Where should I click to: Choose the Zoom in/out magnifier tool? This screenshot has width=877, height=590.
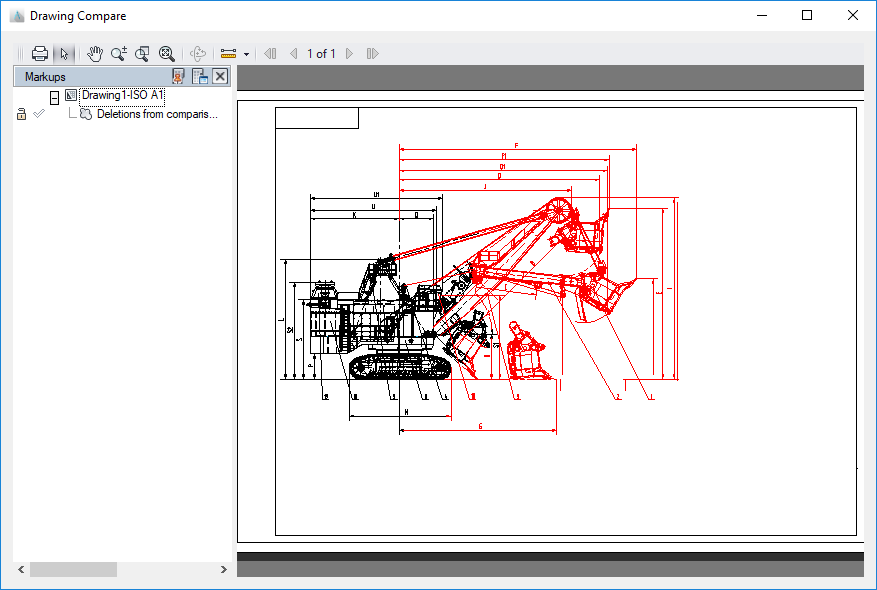(x=119, y=54)
